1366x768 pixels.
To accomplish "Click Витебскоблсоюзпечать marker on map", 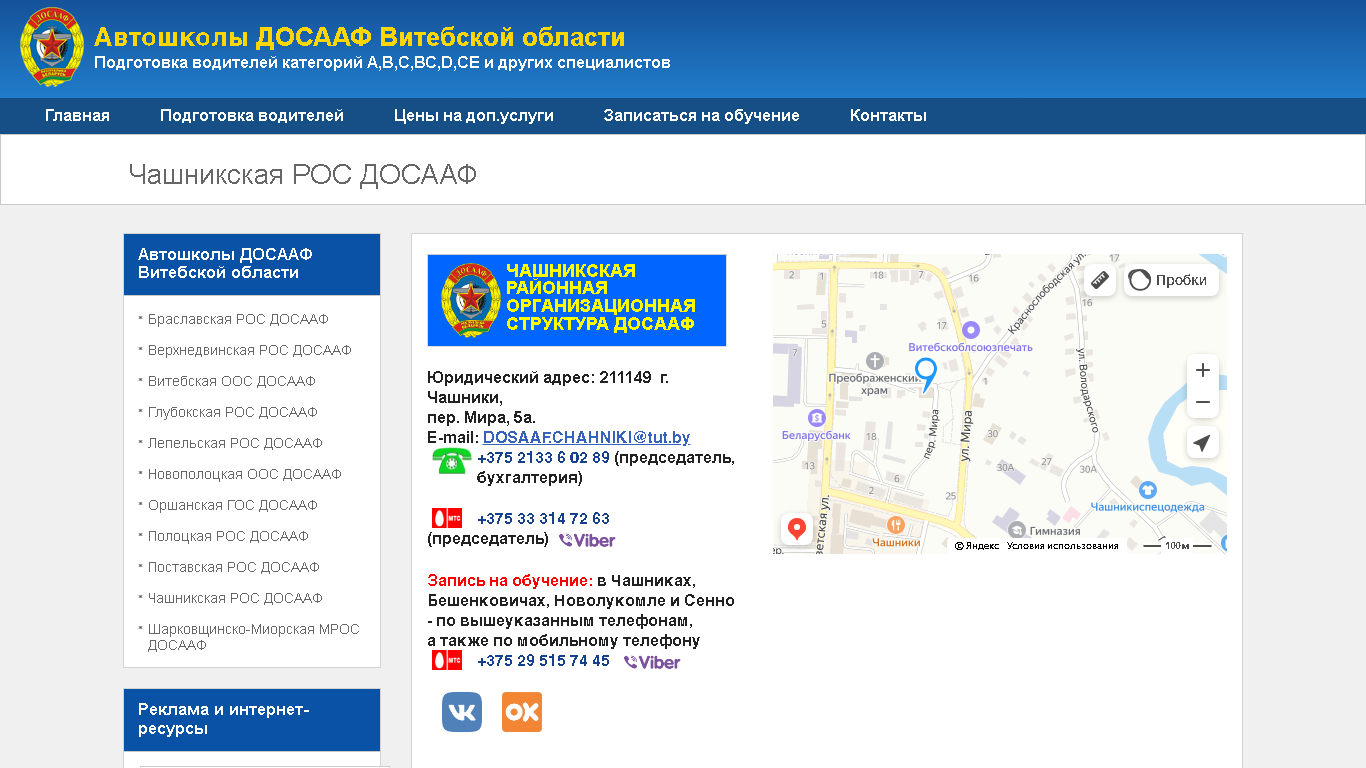I will pyautogui.click(x=970, y=329).
